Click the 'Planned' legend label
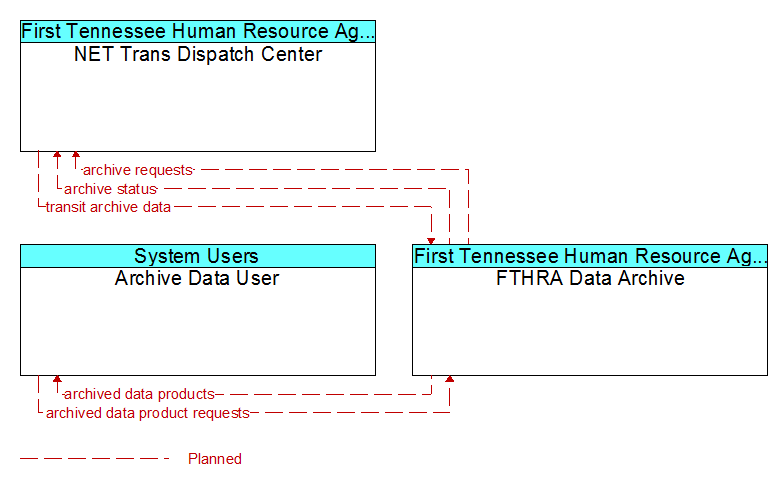This screenshot has width=782, height=485. (215, 459)
